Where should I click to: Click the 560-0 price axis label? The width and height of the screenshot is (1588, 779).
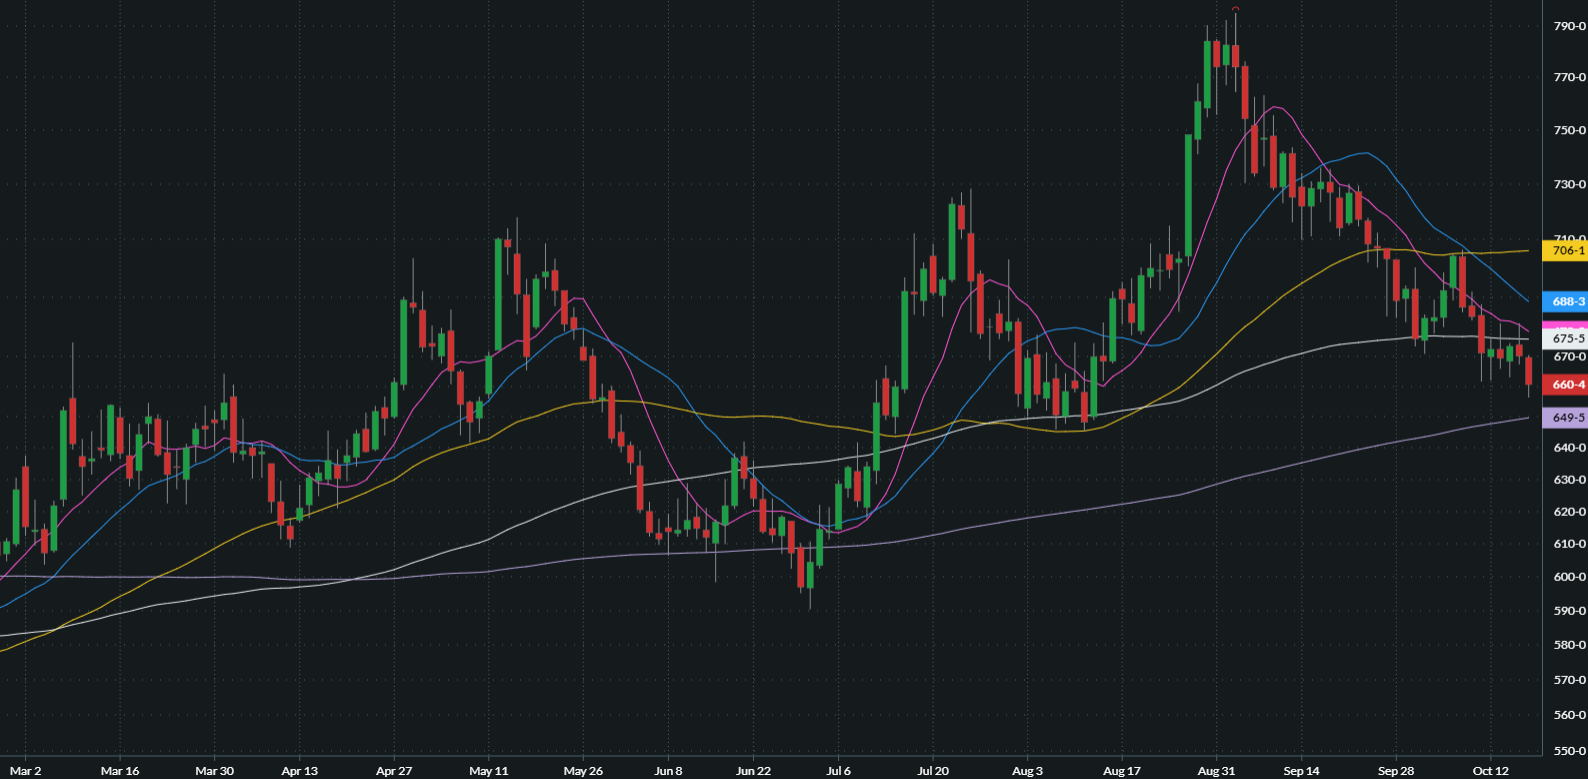click(x=1569, y=715)
